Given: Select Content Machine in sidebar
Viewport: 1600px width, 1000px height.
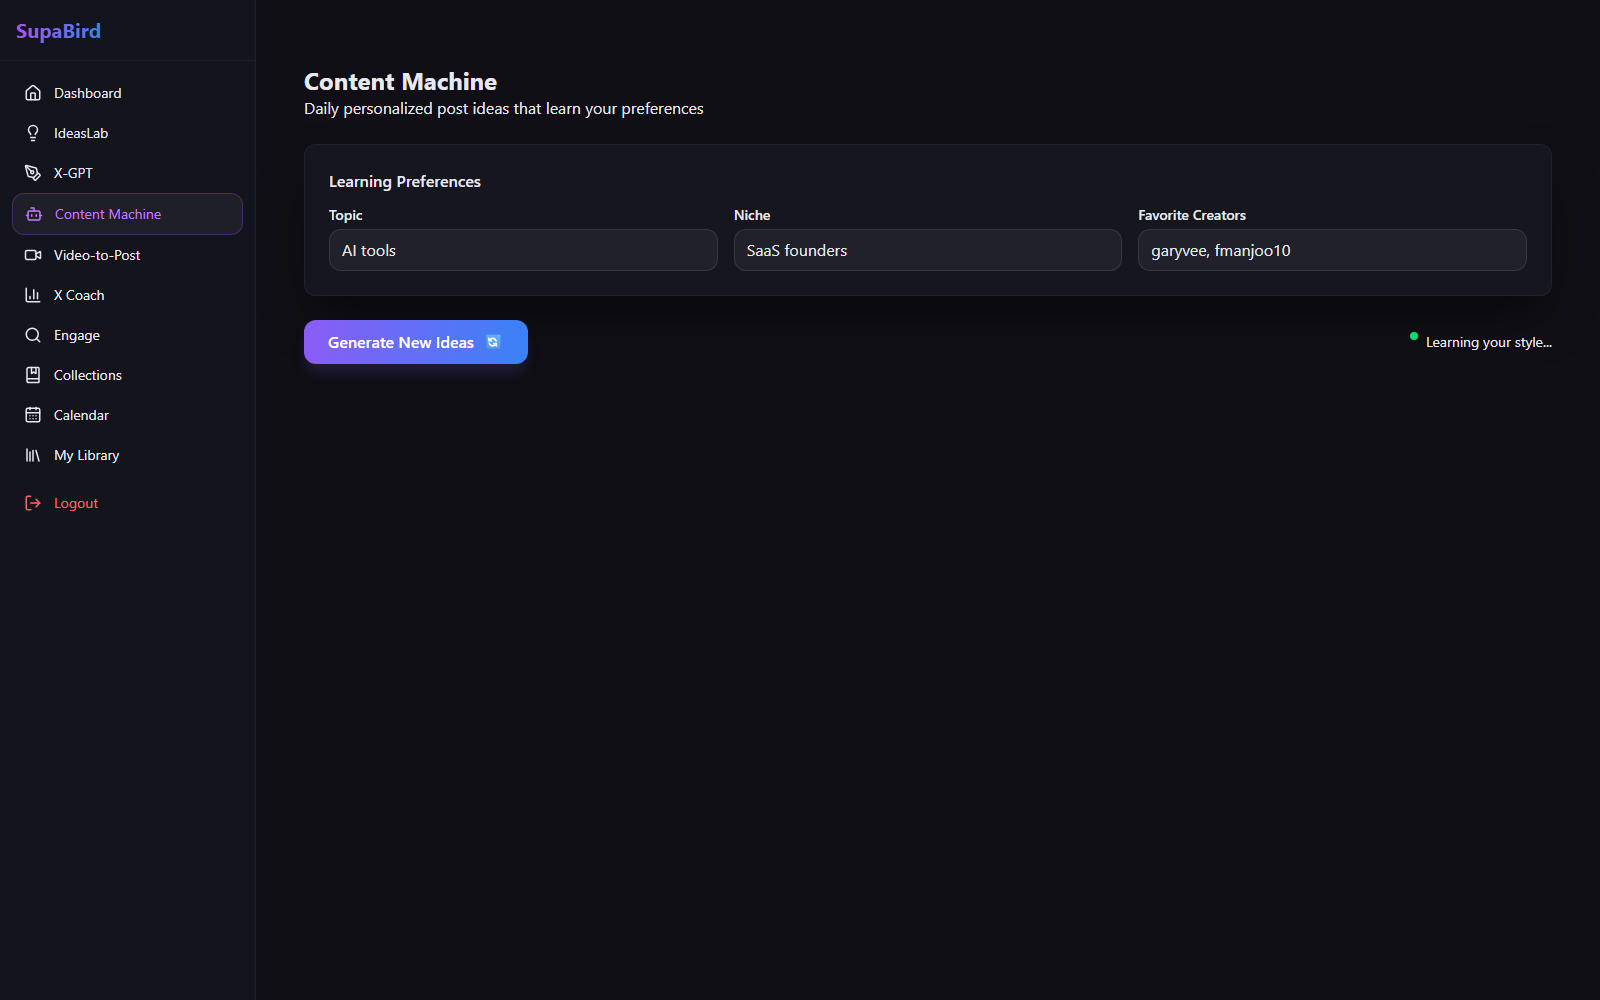Looking at the screenshot, I should tap(127, 214).
